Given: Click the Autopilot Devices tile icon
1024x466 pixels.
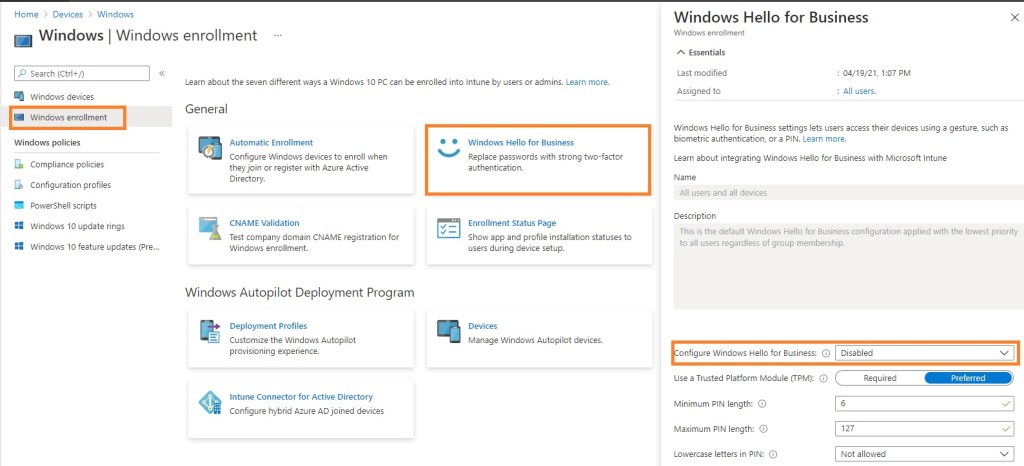Looking at the screenshot, I should (449, 331).
